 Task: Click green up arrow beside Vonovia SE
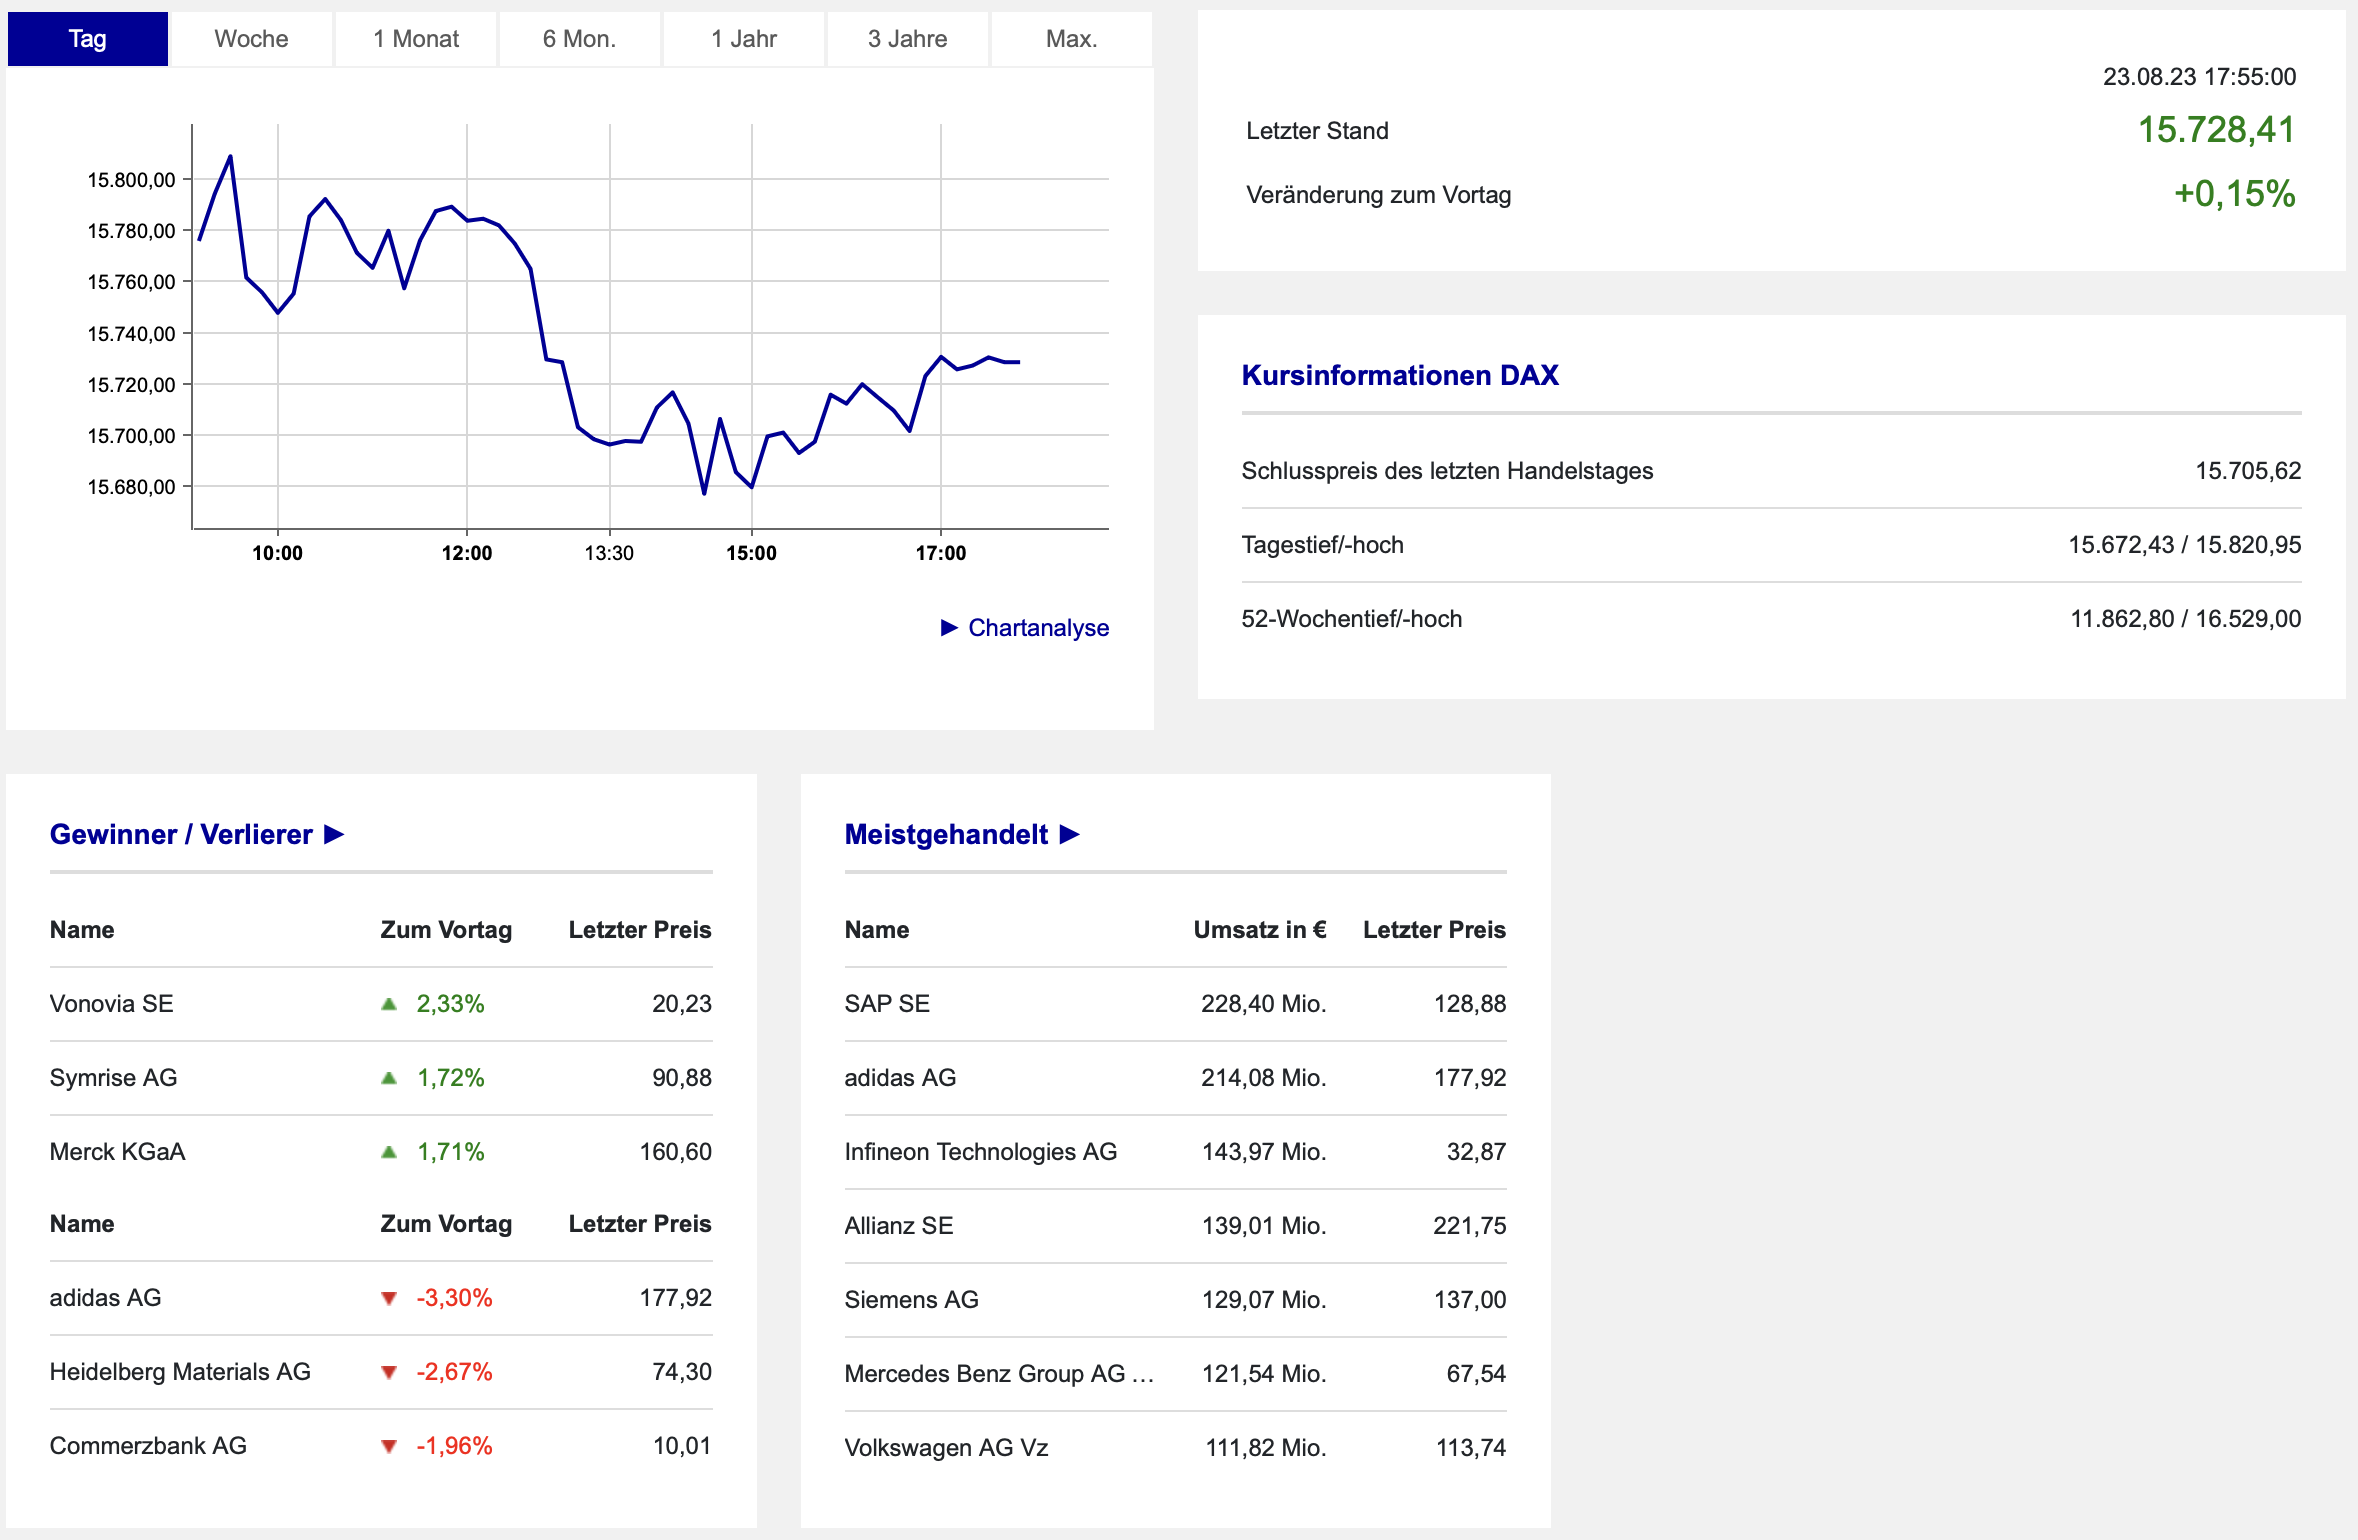tap(389, 1004)
